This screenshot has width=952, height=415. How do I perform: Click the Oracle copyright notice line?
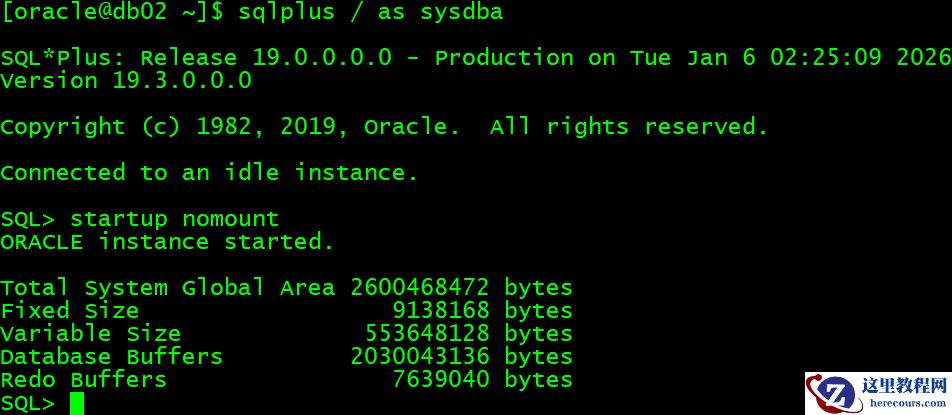pos(384,127)
